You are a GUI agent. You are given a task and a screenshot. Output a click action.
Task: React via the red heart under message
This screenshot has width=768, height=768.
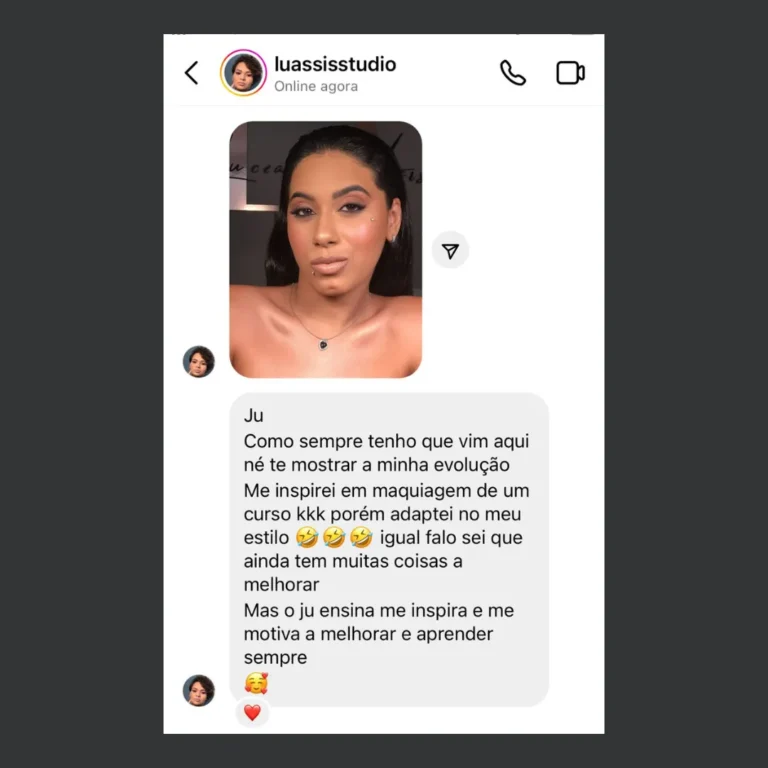pos(252,713)
